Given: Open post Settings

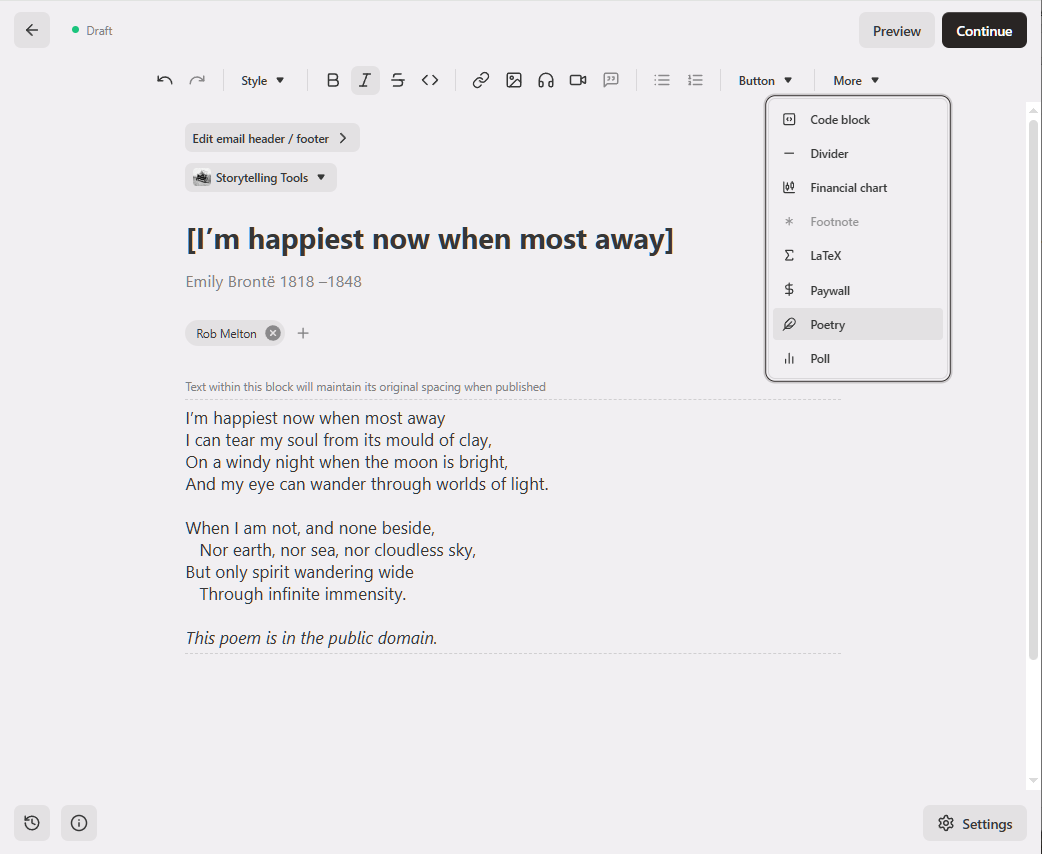Looking at the screenshot, I should click(974, 823).
